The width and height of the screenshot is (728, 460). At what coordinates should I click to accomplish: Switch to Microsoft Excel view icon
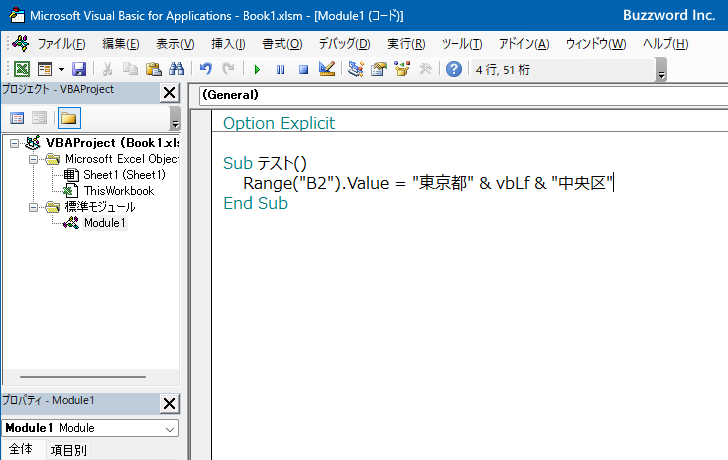22,69
